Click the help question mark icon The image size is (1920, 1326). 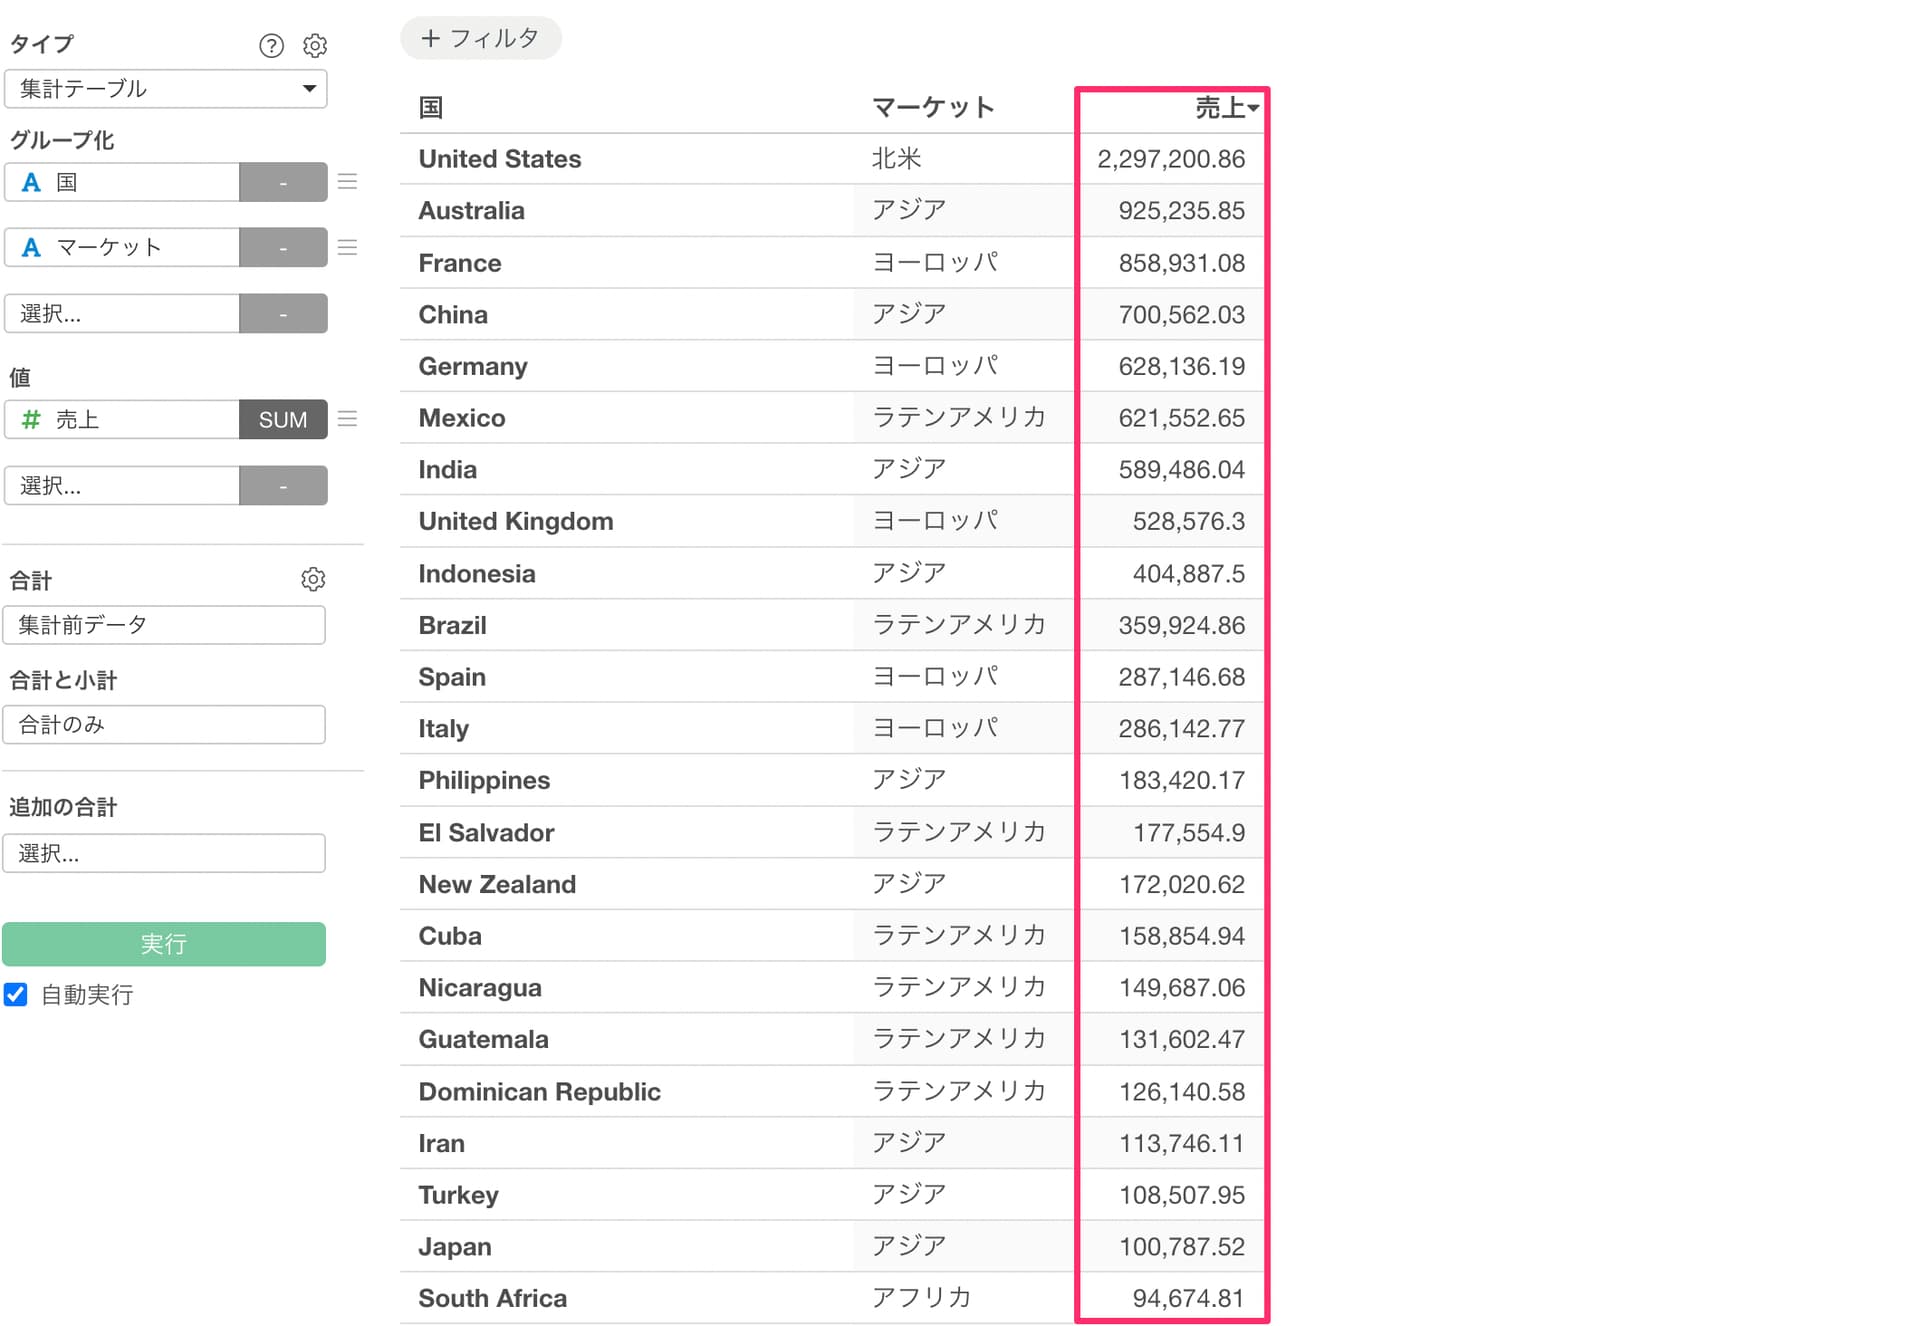tap(271, 45)
